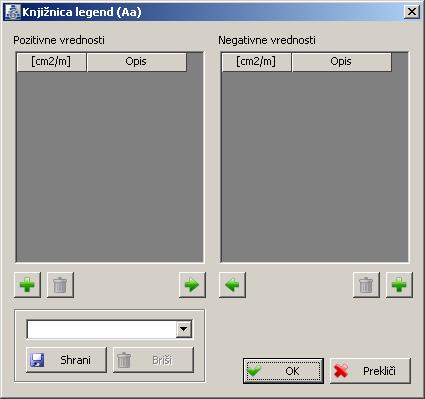This screenshot has width=425, height=399.
Task: Select [cm2/m] column header in Negativne vrednosti
Action: 256,62
